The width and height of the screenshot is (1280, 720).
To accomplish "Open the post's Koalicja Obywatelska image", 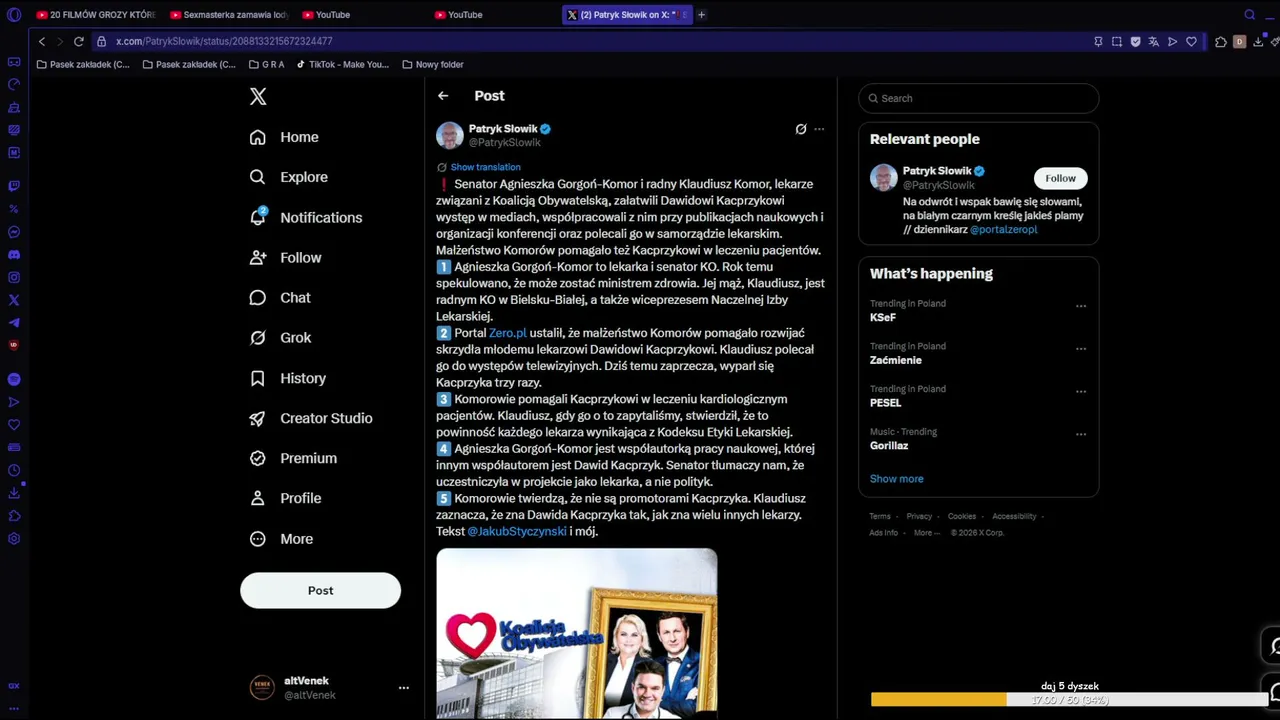I will click(x=576, y=634).
